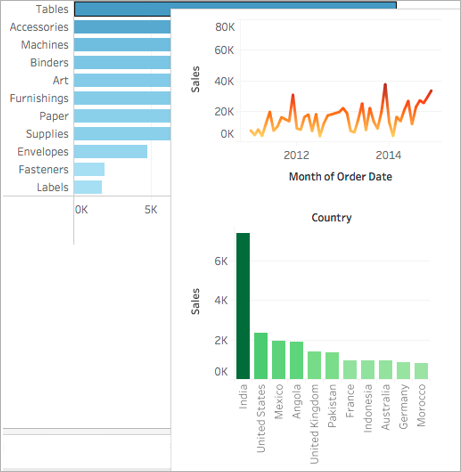Image resolution: width=461 pixels, height=472 pixels.
Task: Select the Supplies category label
Action: [47, 134]
